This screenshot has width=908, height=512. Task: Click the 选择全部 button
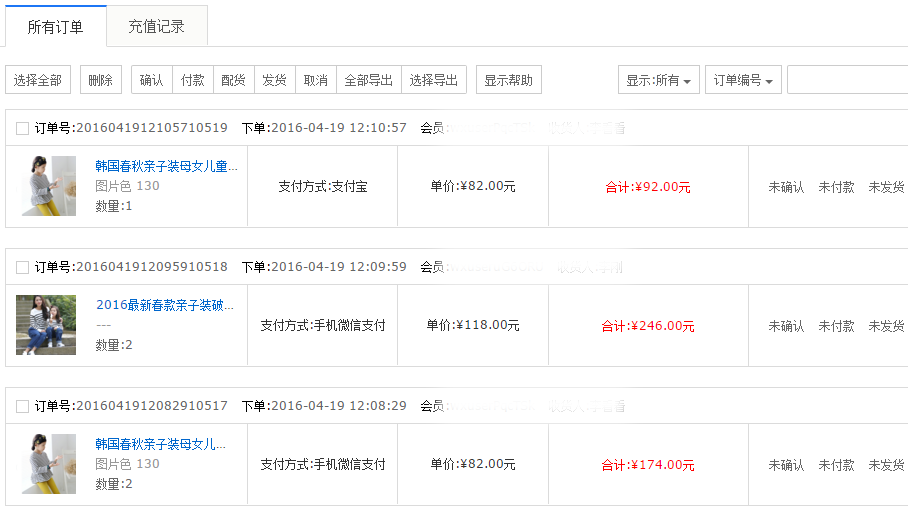[x=38, y=80]
